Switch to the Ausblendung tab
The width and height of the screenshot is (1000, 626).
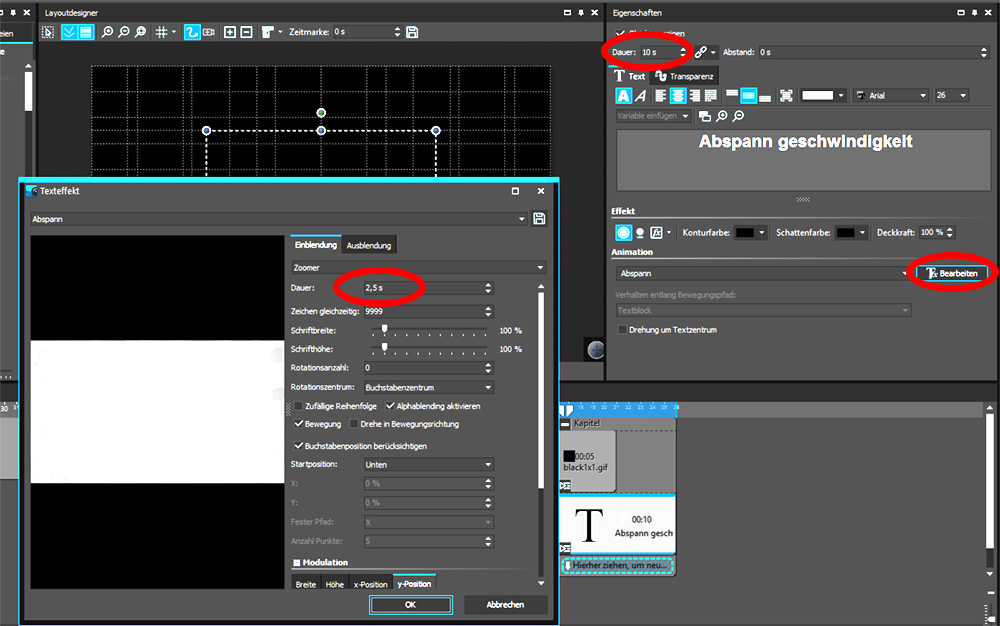click(369, 245)
